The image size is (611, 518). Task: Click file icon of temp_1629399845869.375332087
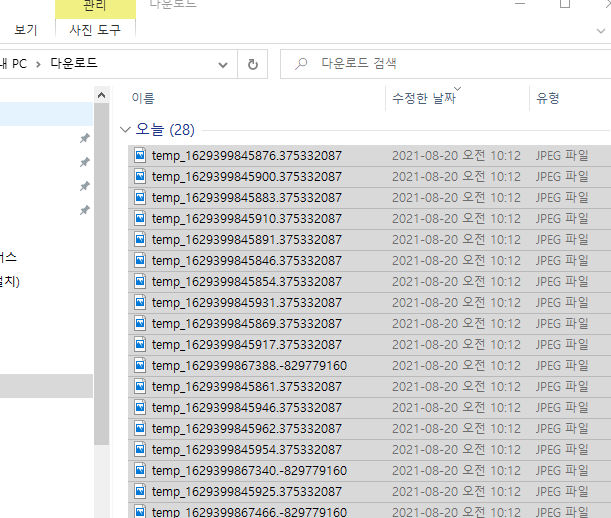[x=140, y=324]
